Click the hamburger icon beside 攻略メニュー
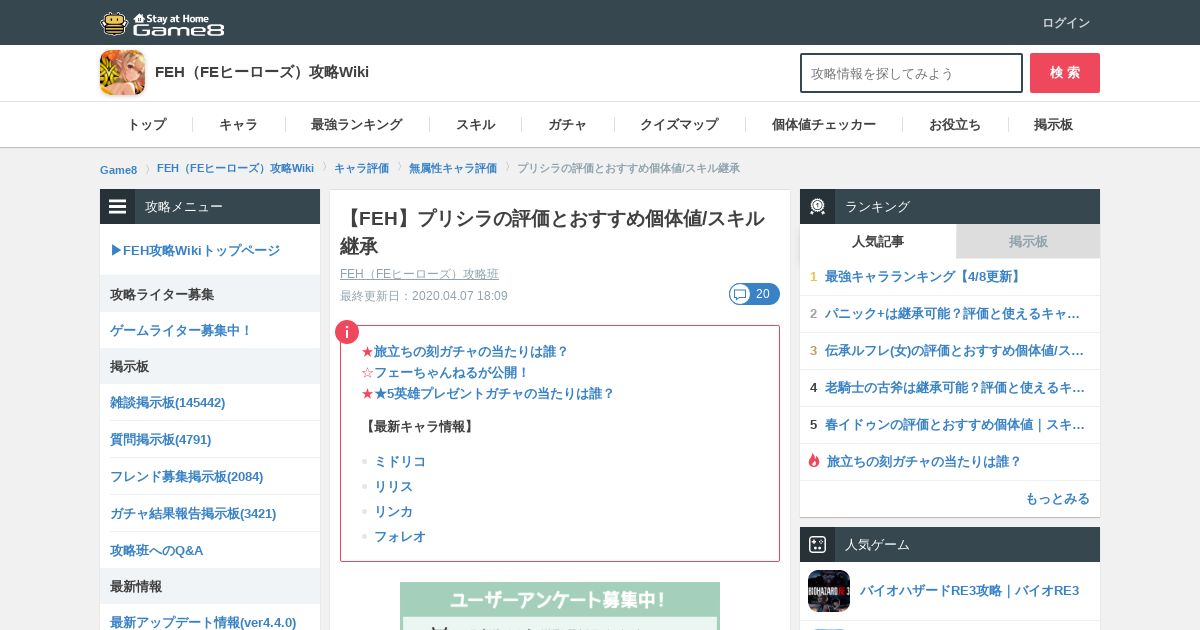Screen dimensions: 1200x630 (x=118, y=207)
